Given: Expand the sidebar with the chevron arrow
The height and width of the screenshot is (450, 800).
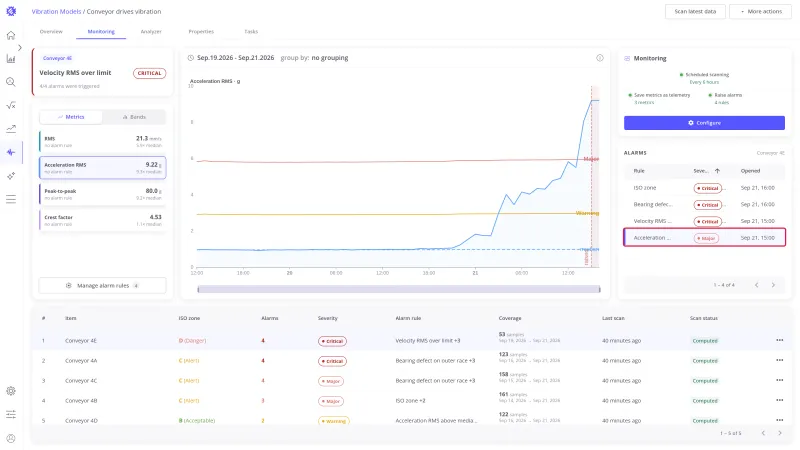Looking at the screenshot, I should (19, 47).
